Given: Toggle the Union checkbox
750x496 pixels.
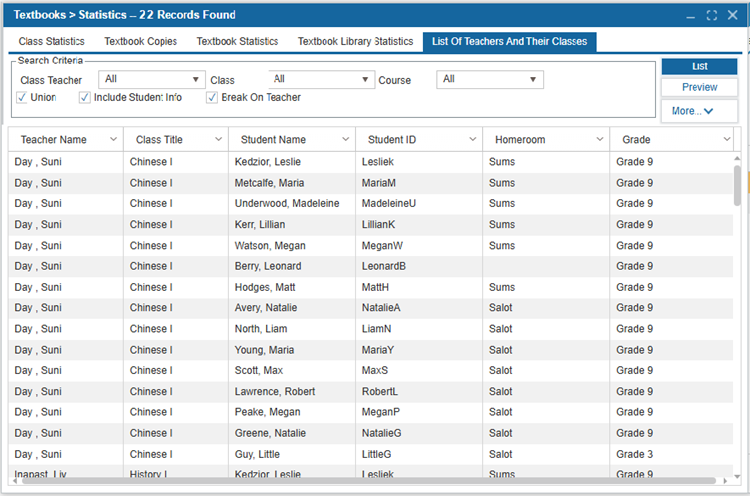Looking at the screenshot, I should click(x=22, y=98).
